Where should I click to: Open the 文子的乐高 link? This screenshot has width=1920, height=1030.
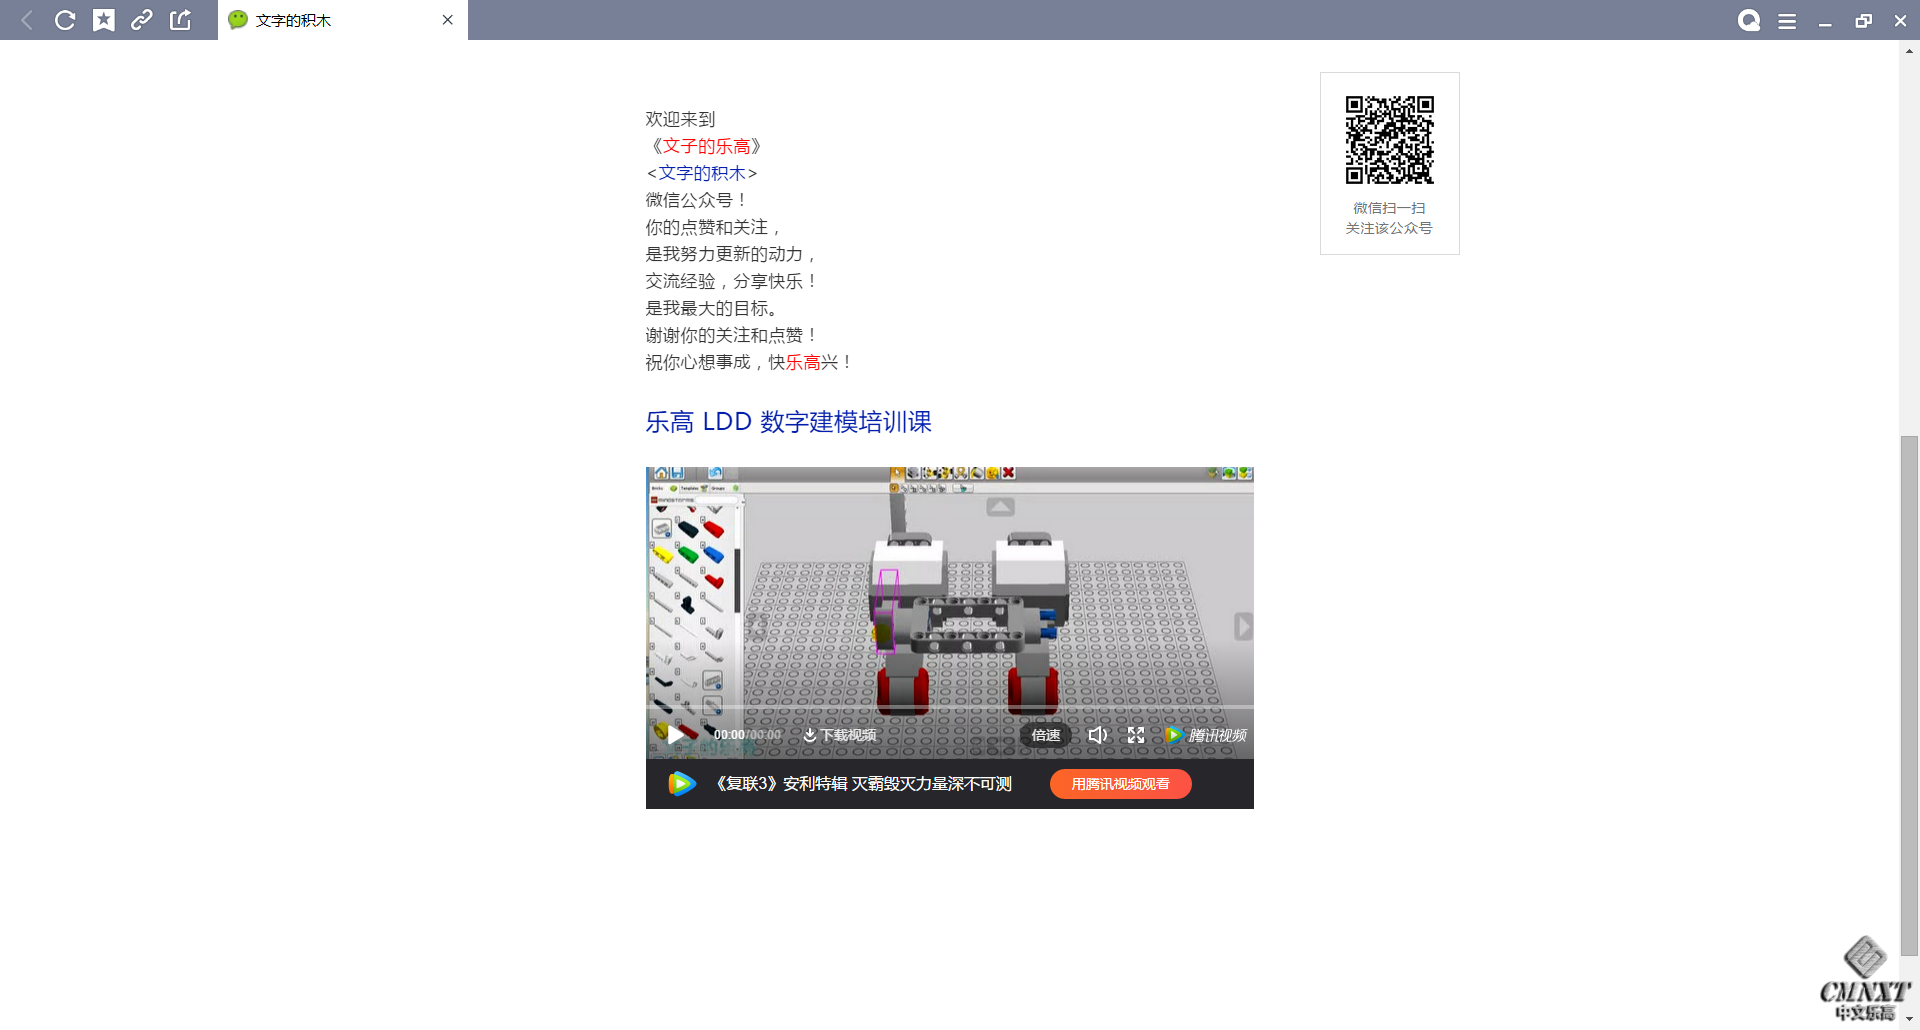[x=706, y=146]
